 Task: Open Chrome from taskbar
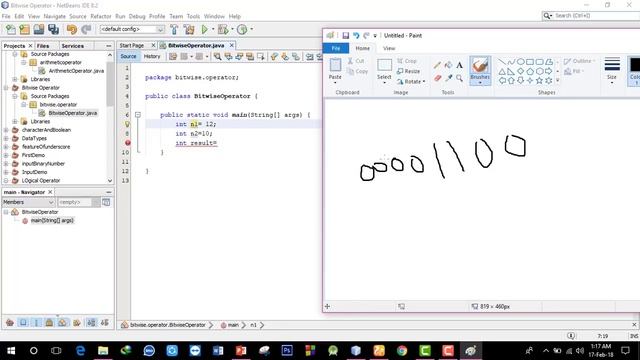(x=402, y=351)
